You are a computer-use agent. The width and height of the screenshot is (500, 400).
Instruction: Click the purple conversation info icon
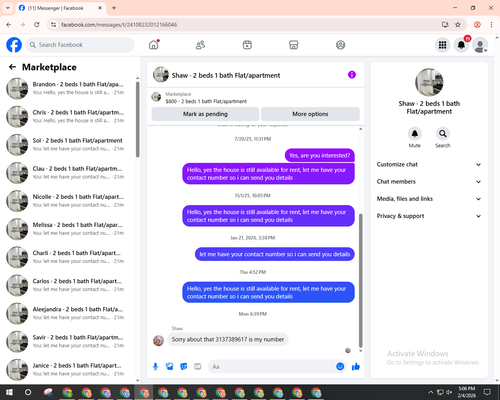pos(352,75)
